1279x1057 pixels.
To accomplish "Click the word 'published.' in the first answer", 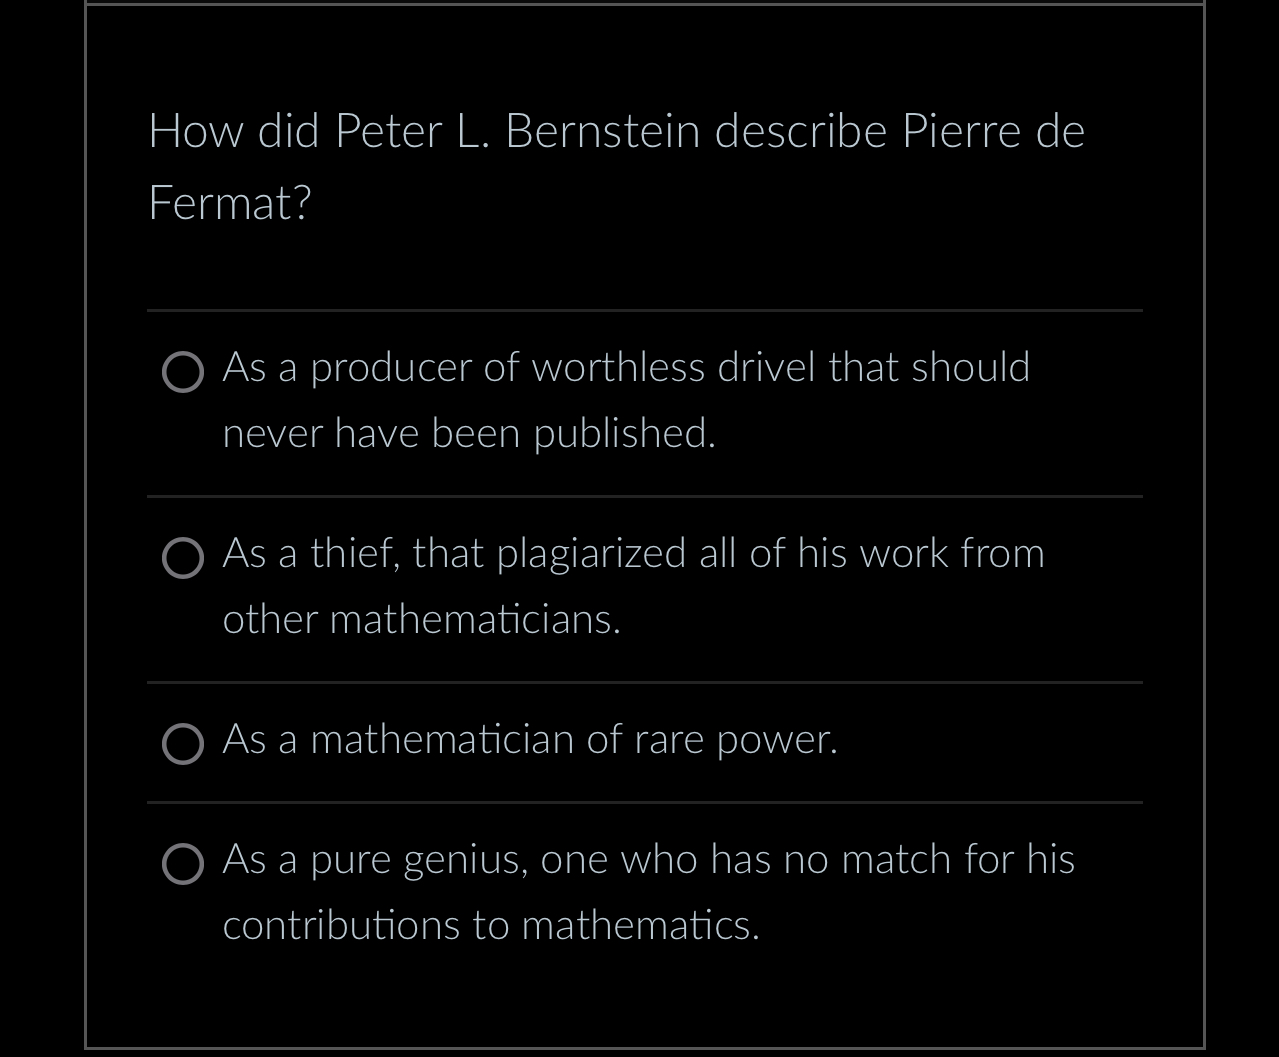I will 624,434.
